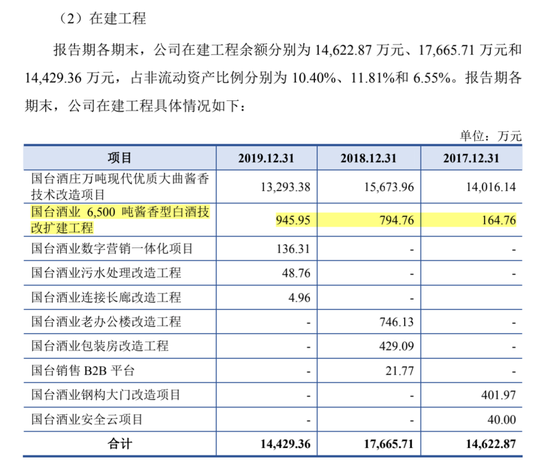Viewport: 550px width, 461px height.
Task: Click the percentage 10.40% in the paragraph
Action: click(x=314, y=78)
